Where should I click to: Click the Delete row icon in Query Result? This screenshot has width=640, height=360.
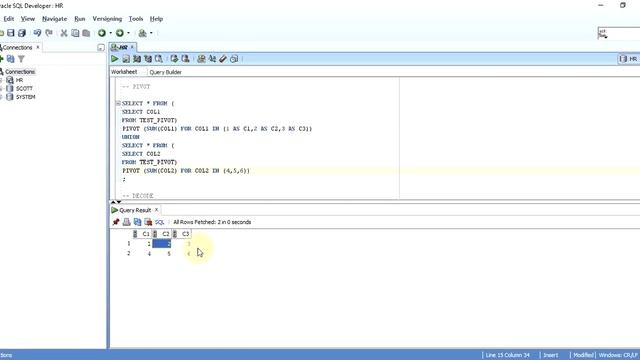click(148, 222)
